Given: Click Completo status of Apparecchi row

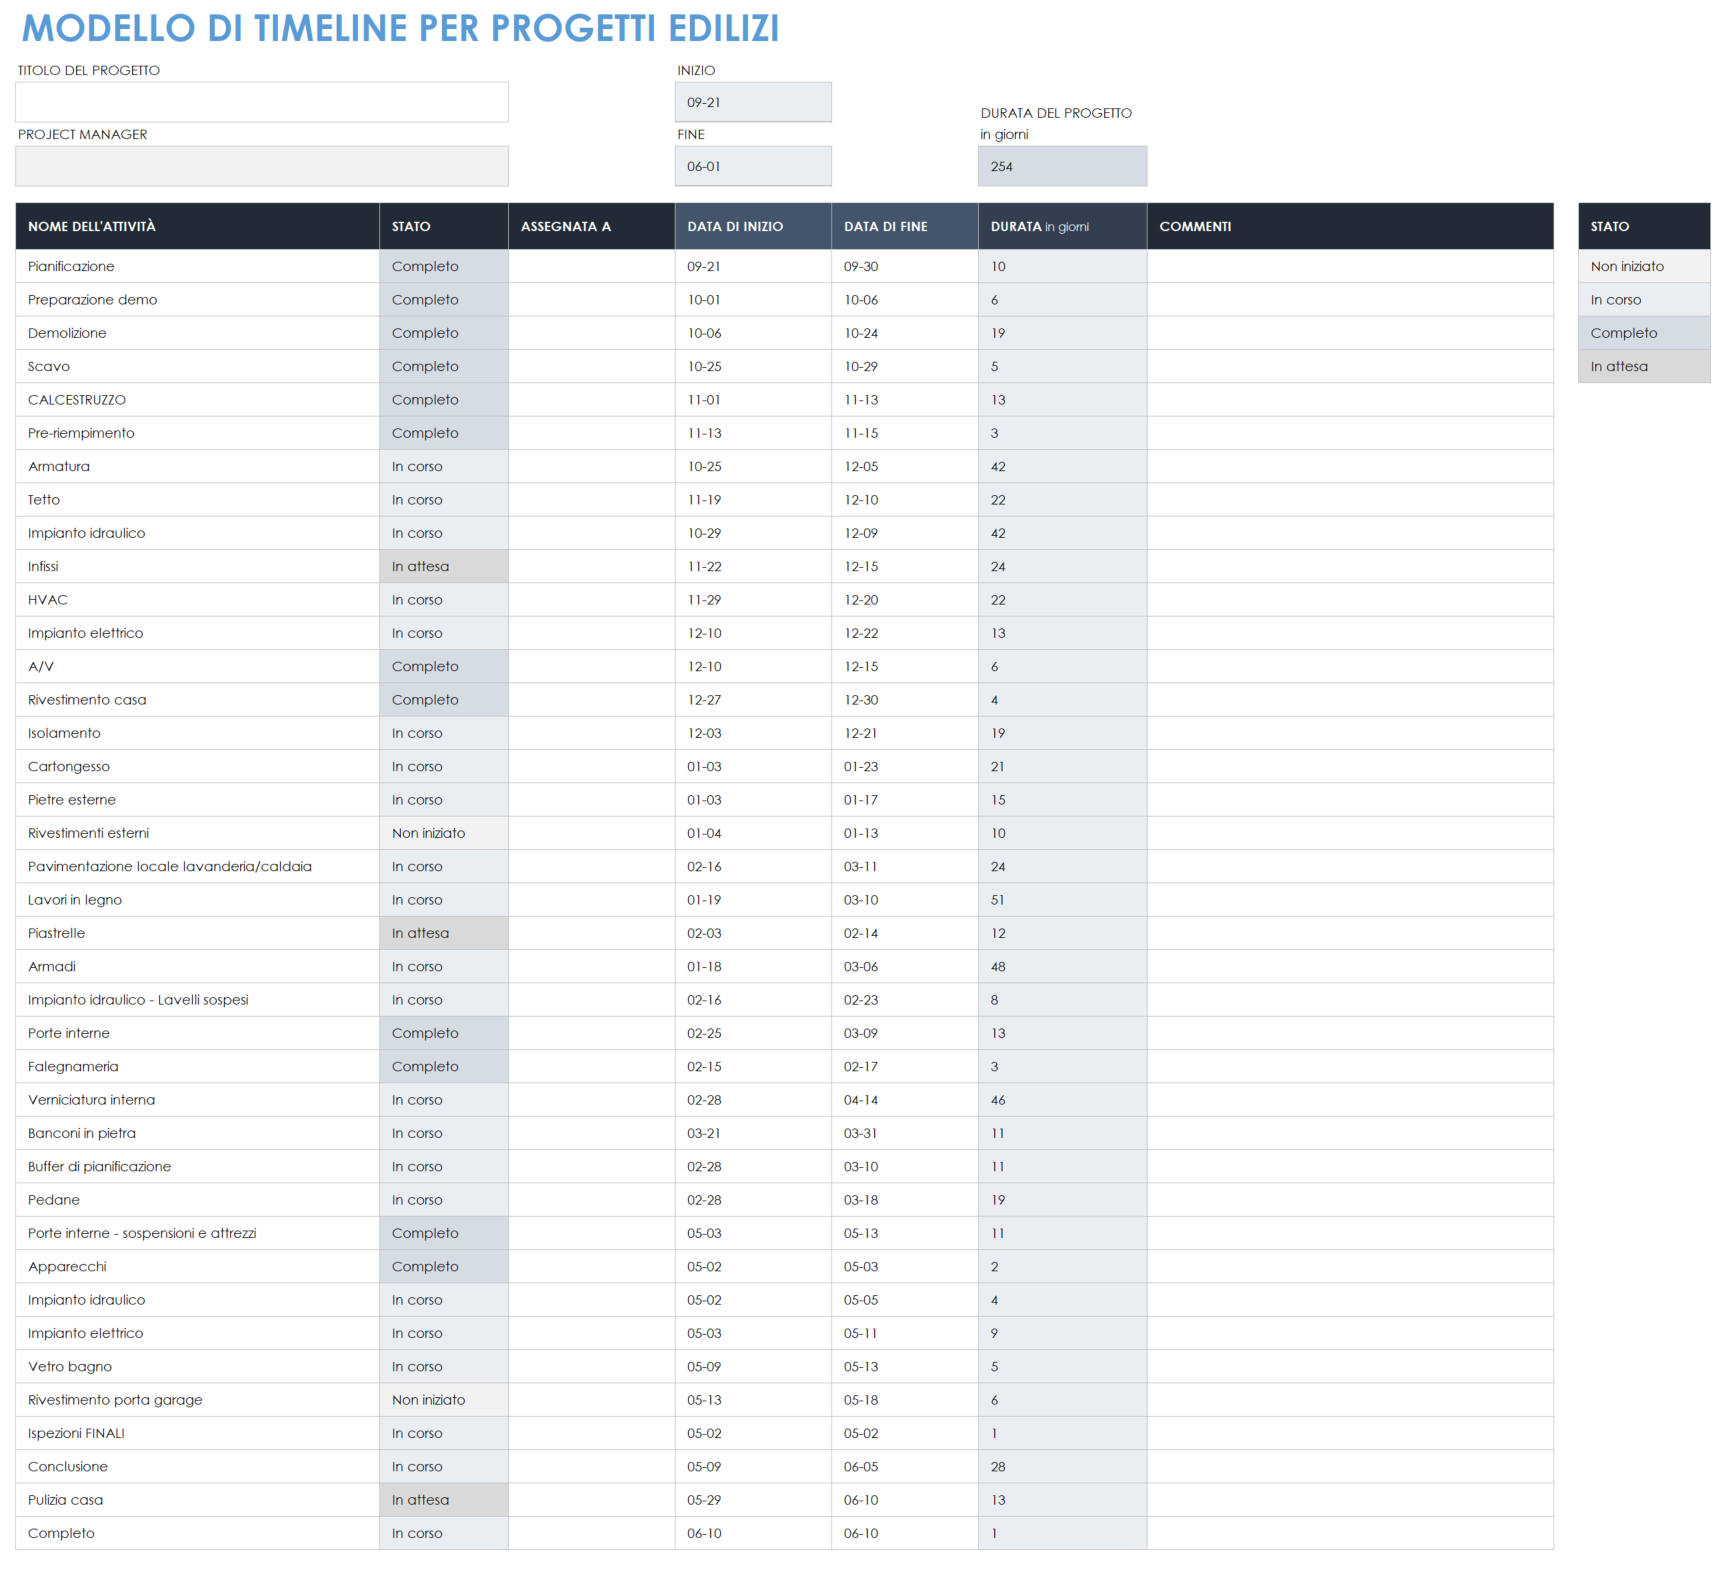Looking at the screenshot, I should coord(444,1266).
